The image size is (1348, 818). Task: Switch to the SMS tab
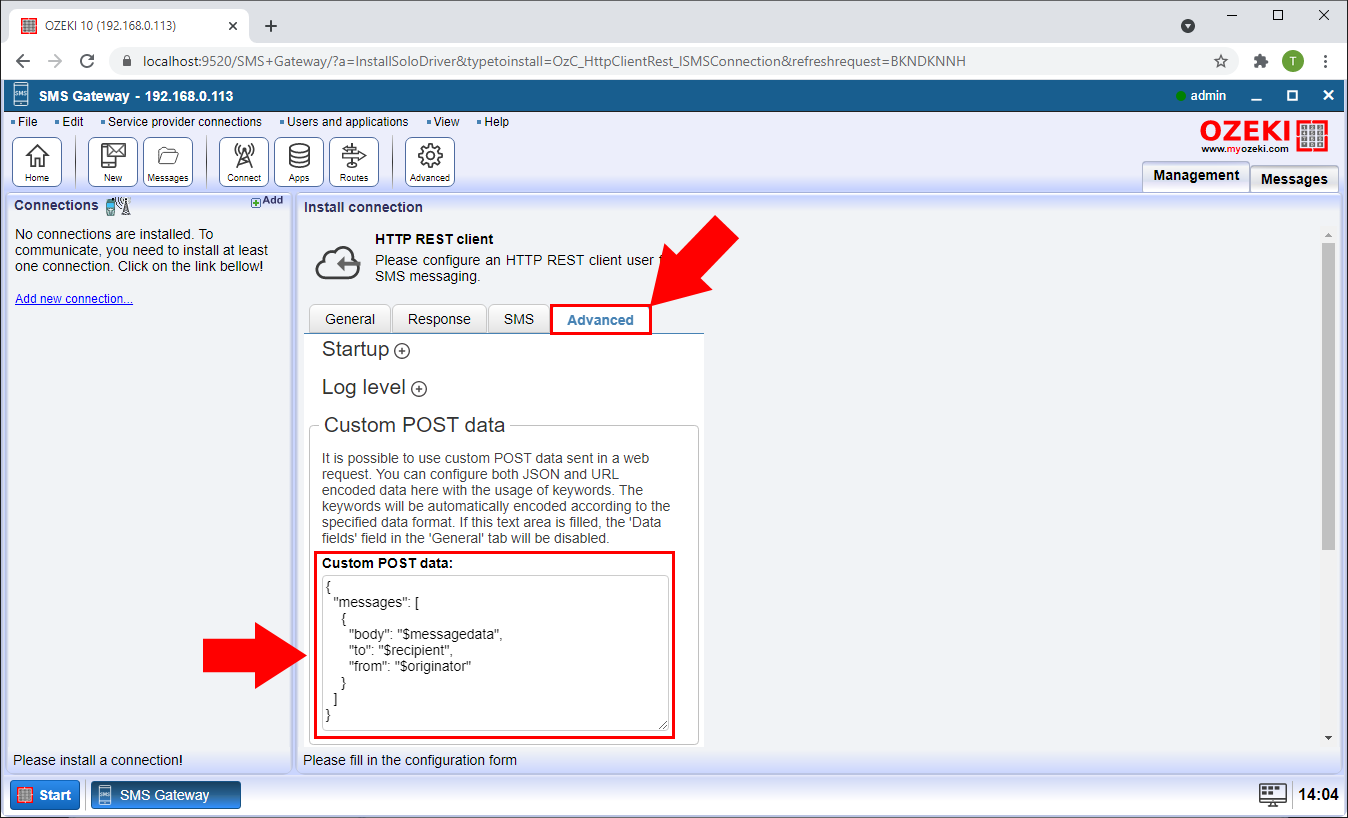(x=519, y=319)
